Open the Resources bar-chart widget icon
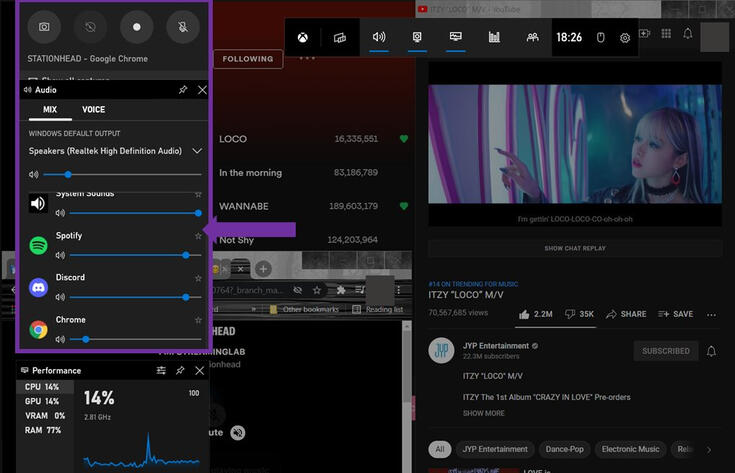 pyautogui.click(x=494, y=37)
